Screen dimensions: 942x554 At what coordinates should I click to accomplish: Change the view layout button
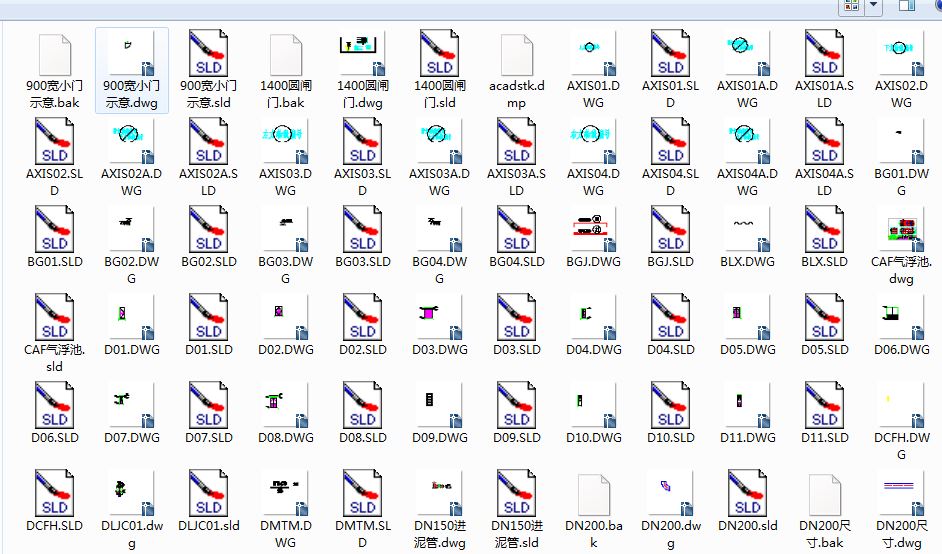[852, 6]
